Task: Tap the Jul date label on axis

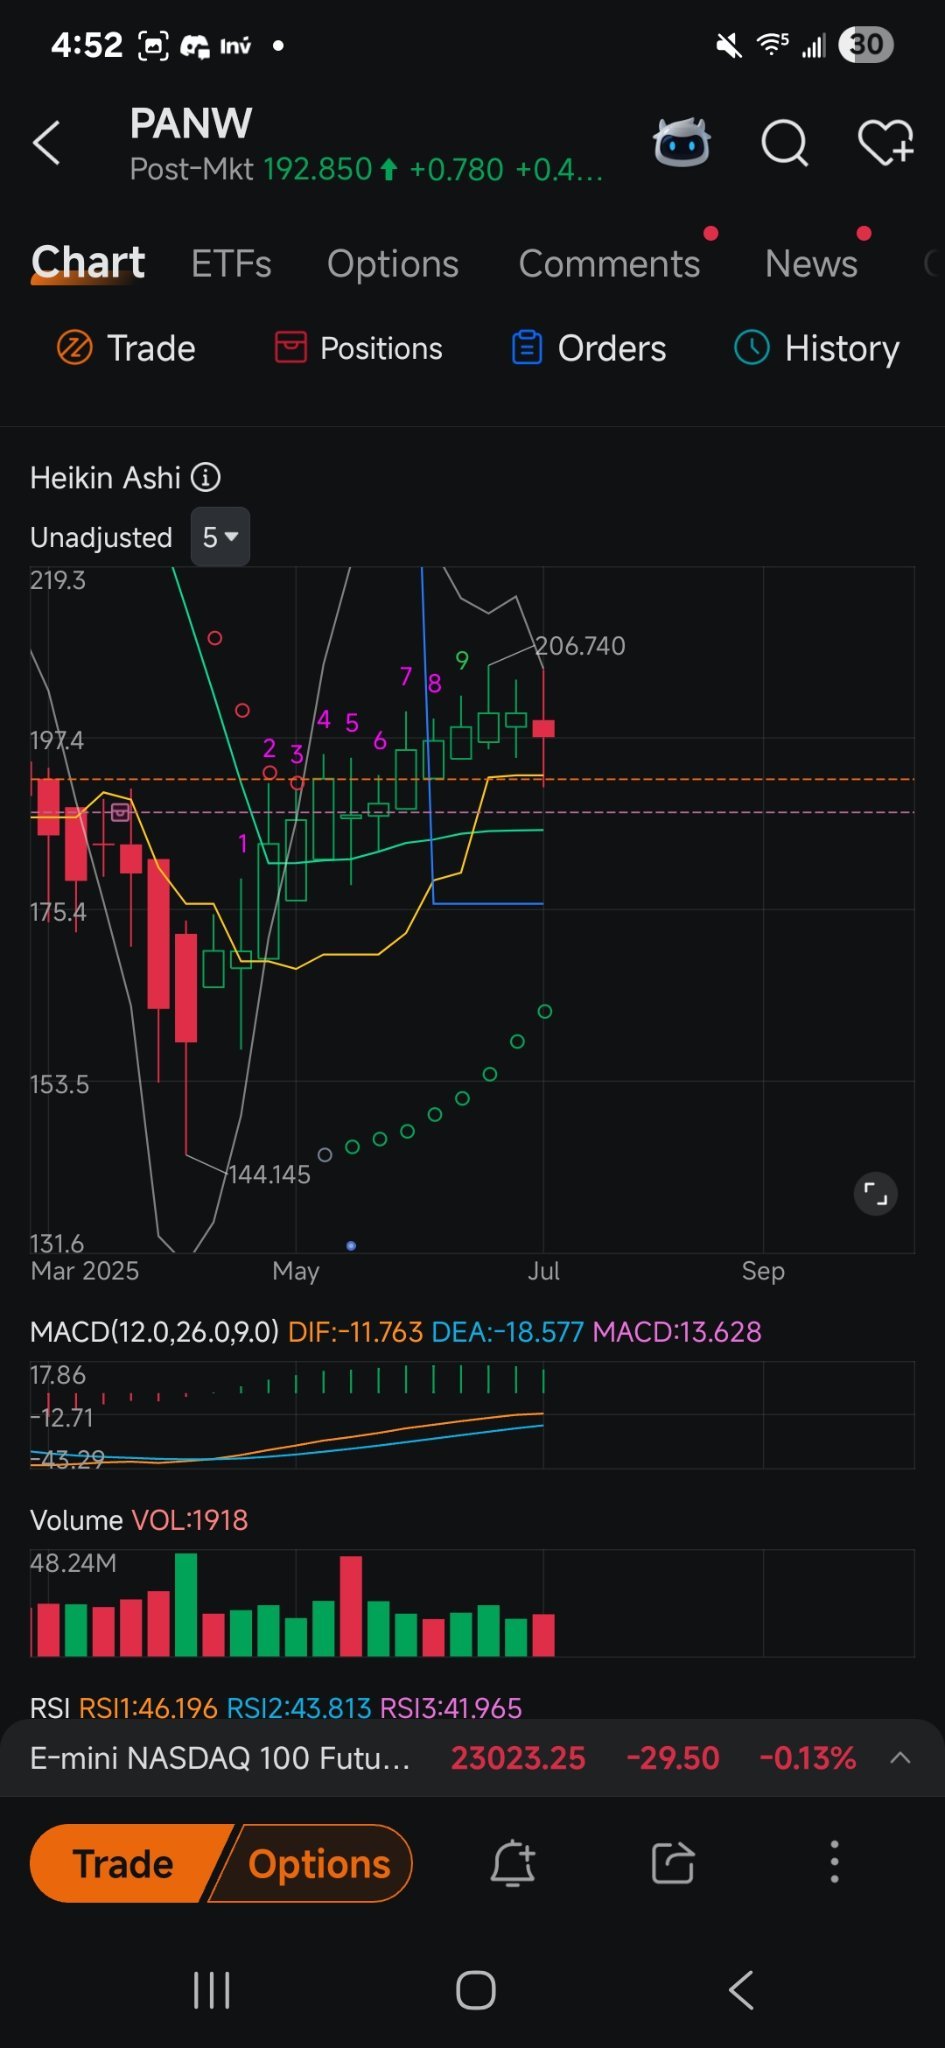Action: click(543, 1271)
